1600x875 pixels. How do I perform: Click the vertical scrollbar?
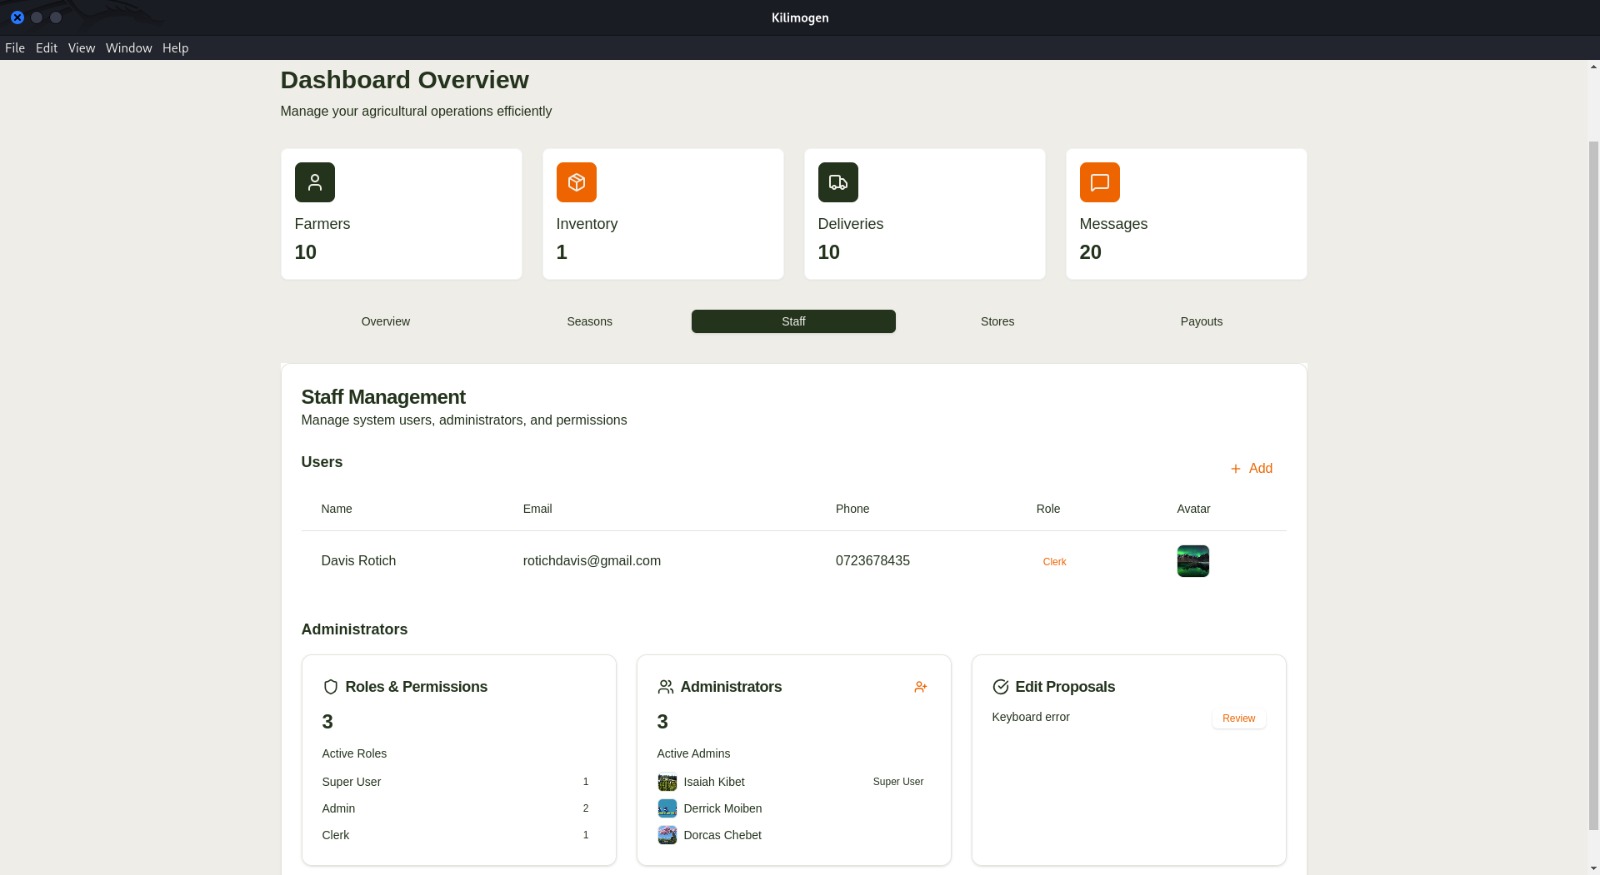[x=1593, y=485]
